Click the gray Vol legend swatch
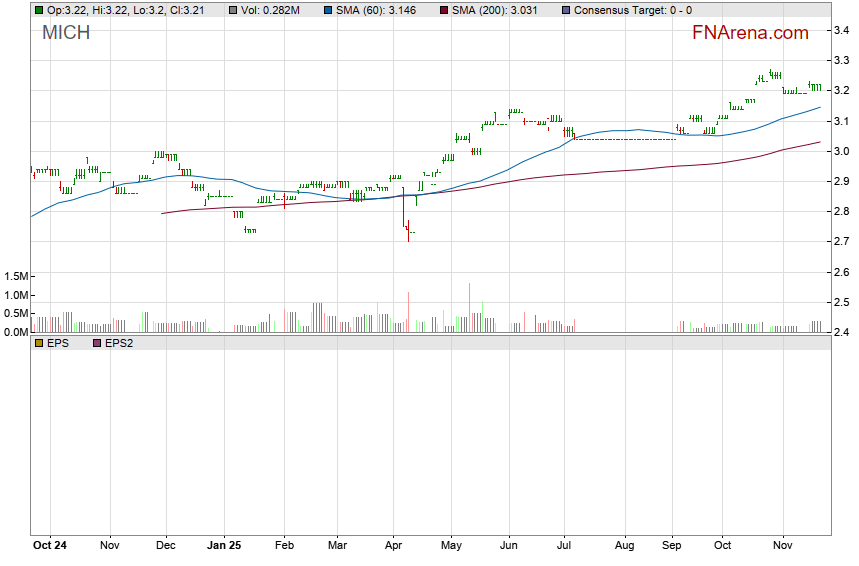This screenshot has width=859, height=566. 233,10
